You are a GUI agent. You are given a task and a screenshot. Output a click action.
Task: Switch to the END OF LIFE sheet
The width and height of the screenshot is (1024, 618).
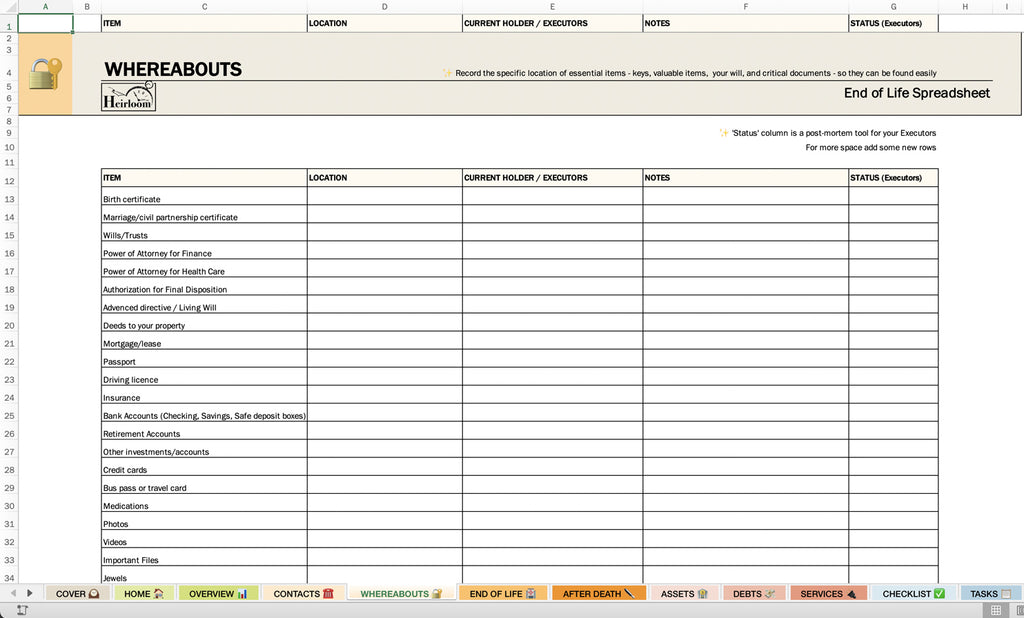502,593
